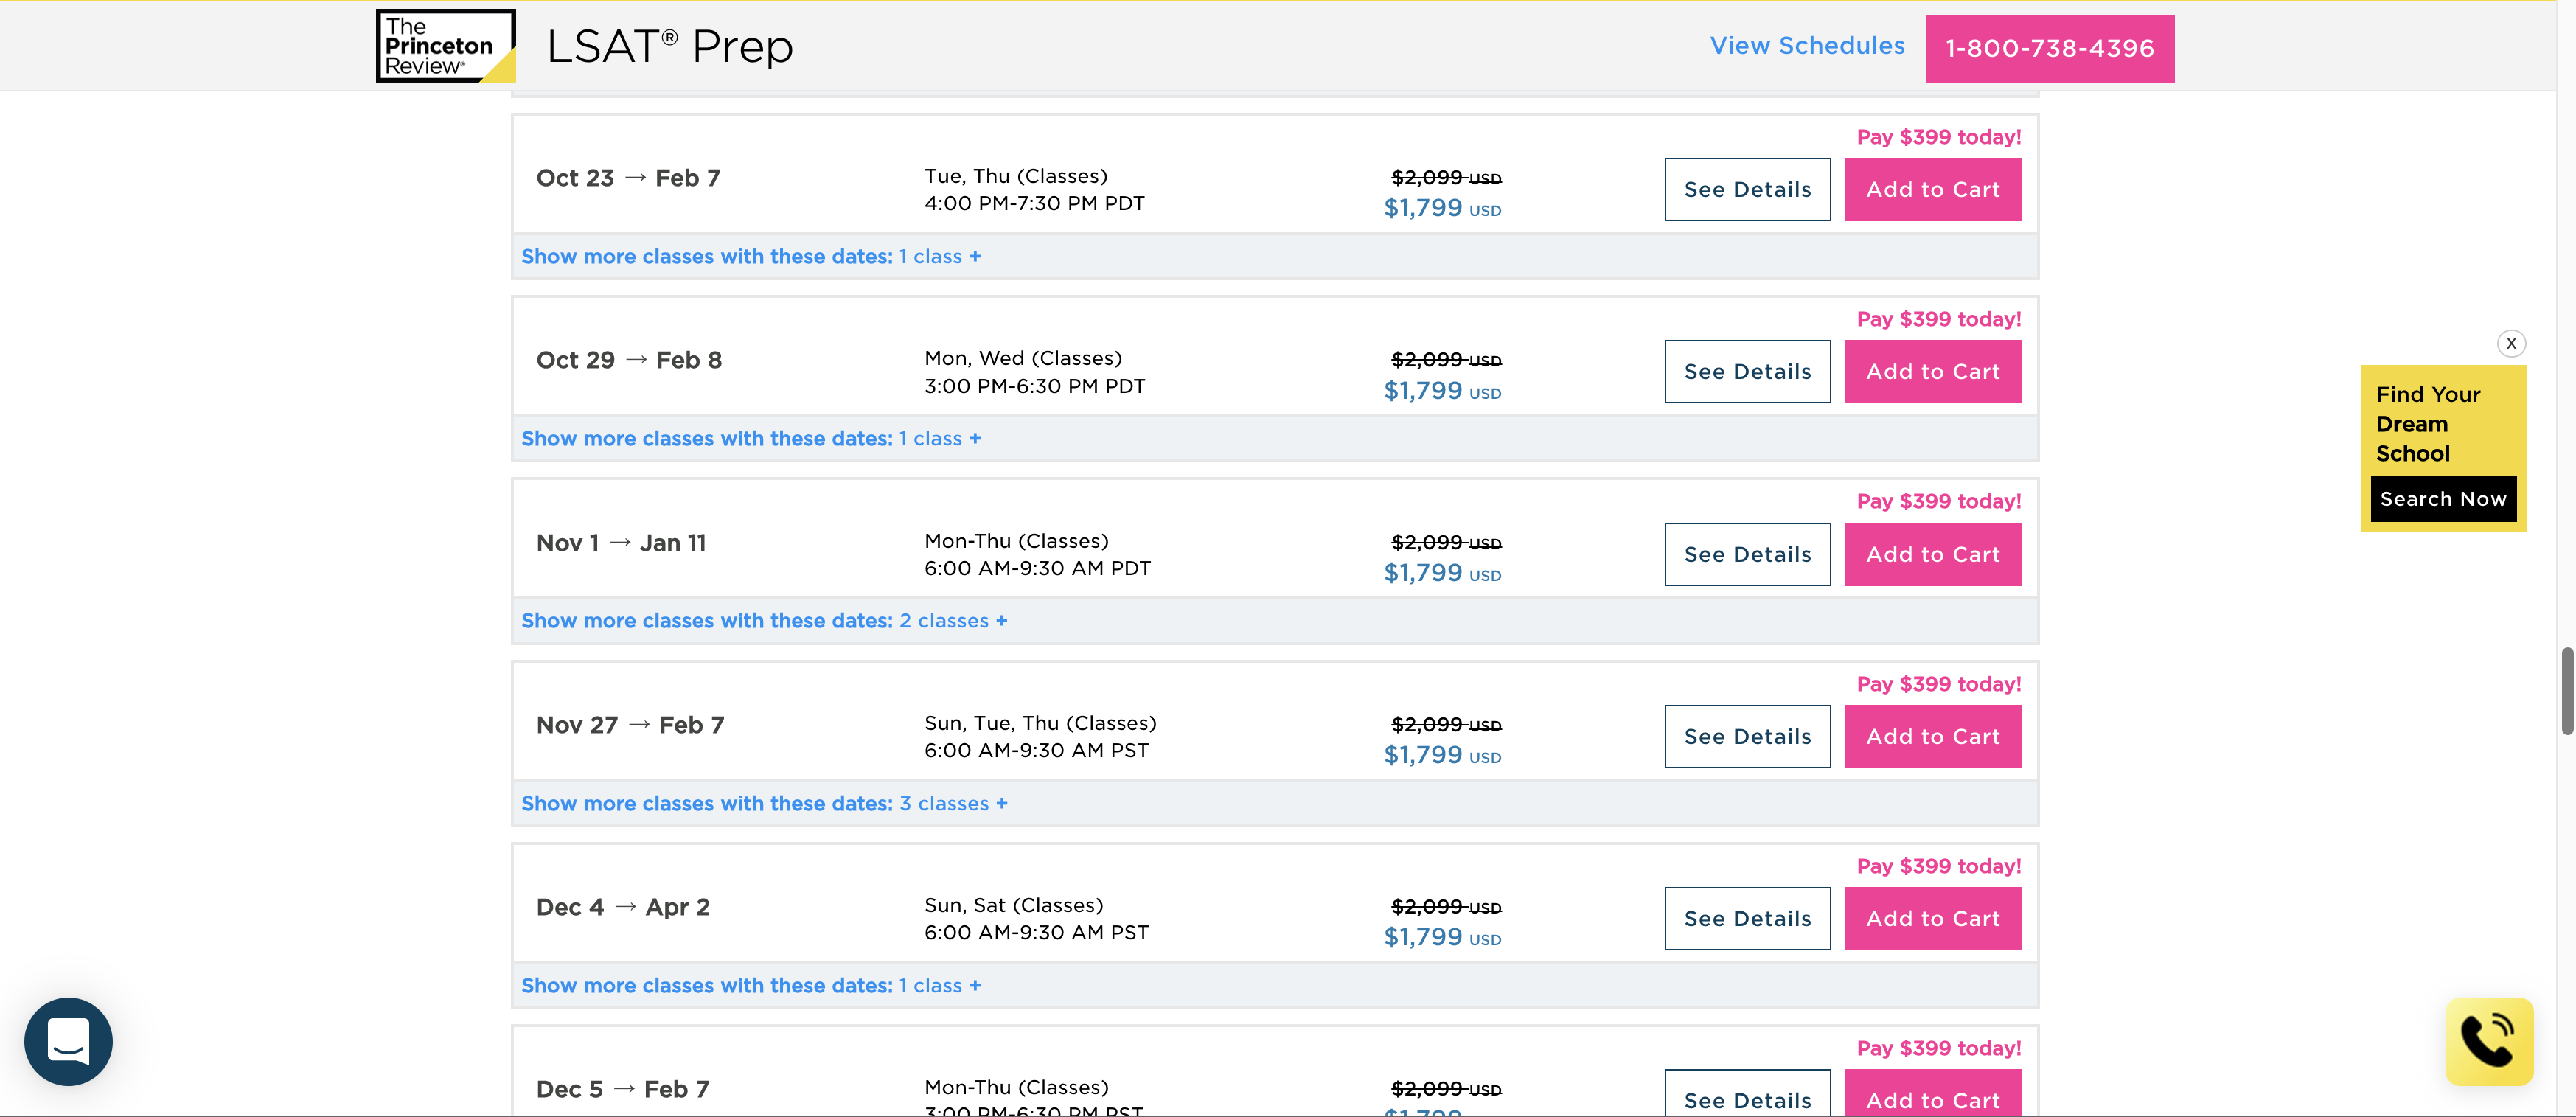This screenshot has height=1117, width=2576.
Task: See Details for Dec 4 class
Action: (x=1746, y=919)
